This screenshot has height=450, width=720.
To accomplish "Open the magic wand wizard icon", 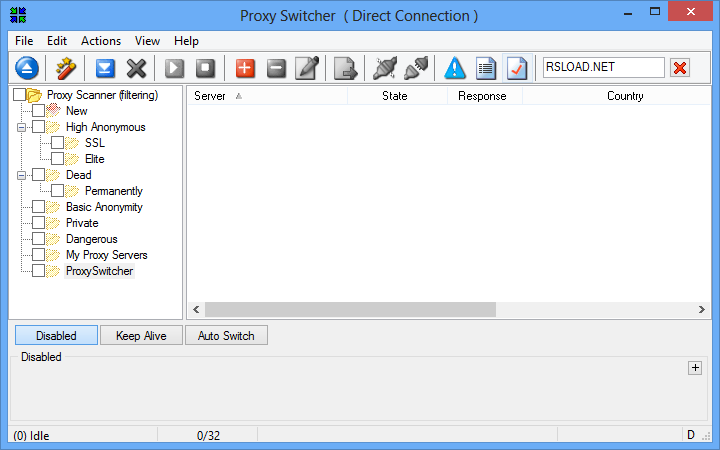I will [66, 68].
